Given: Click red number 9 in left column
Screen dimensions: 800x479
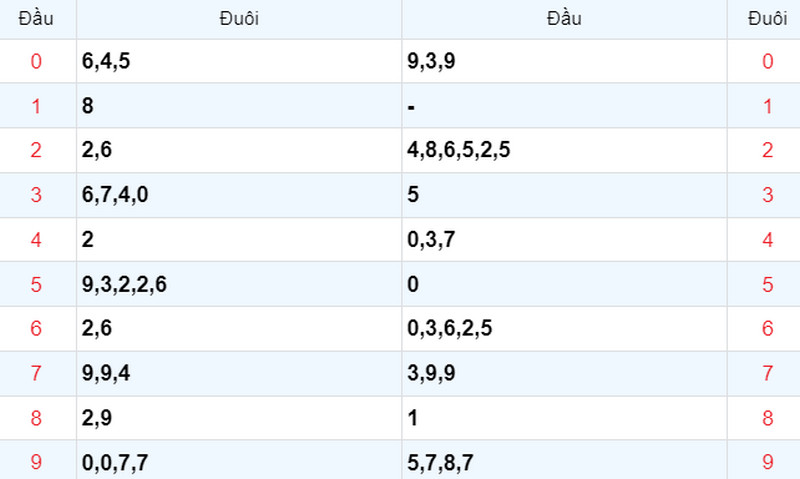Looking at the screenshot, I should 36,462.
